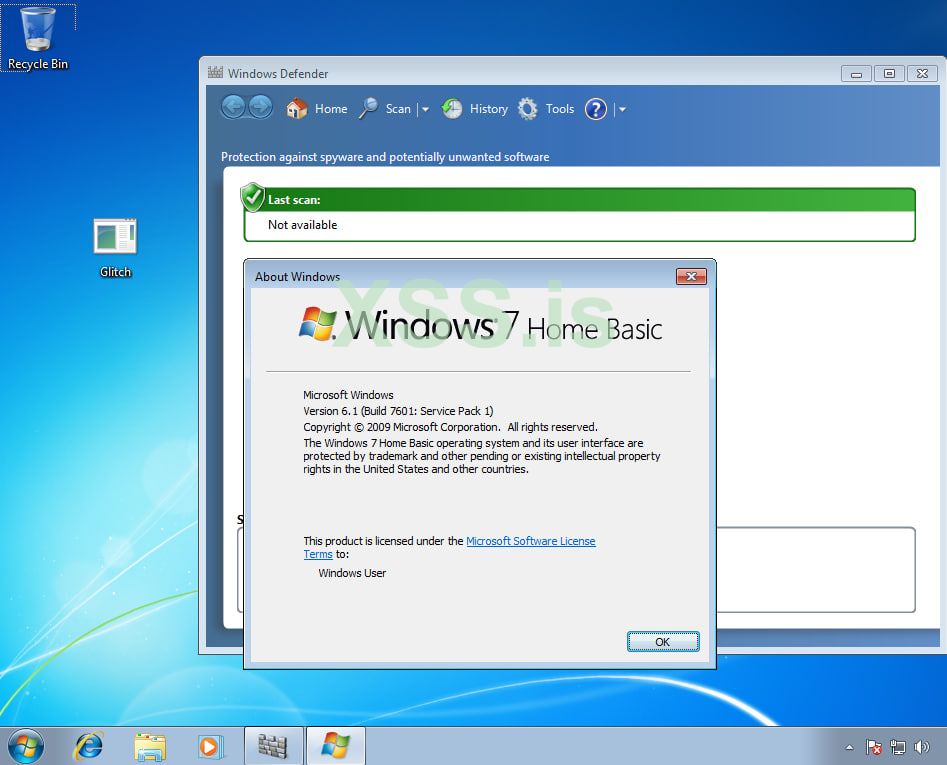Click the Terms link
The width and height of the screenshot is (947, 765).
(318, 554)
